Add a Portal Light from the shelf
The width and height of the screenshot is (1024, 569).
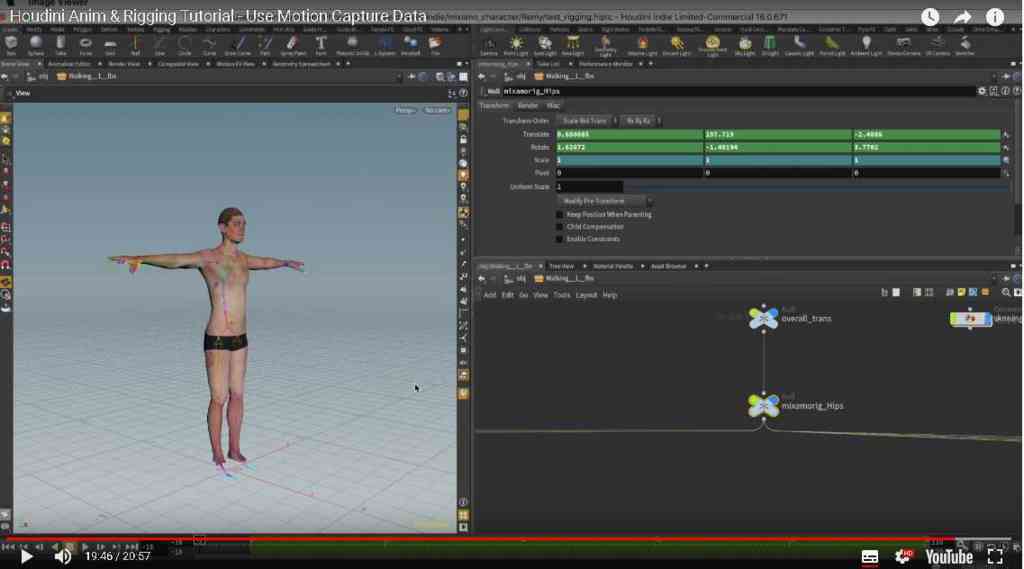[x=831, y=45]
